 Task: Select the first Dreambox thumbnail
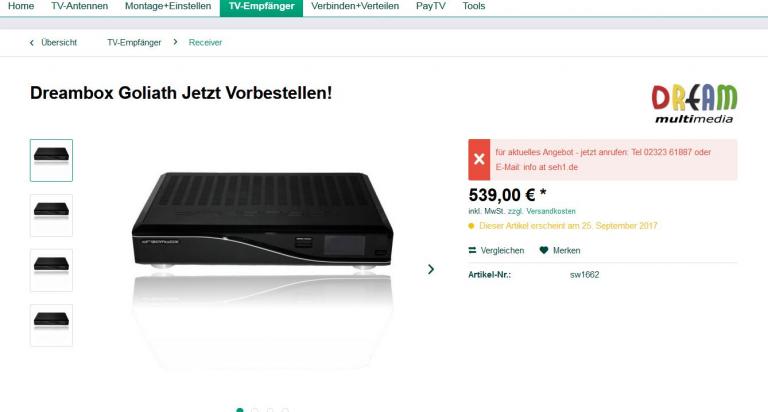pyautogui.click(x=51, y=160)
